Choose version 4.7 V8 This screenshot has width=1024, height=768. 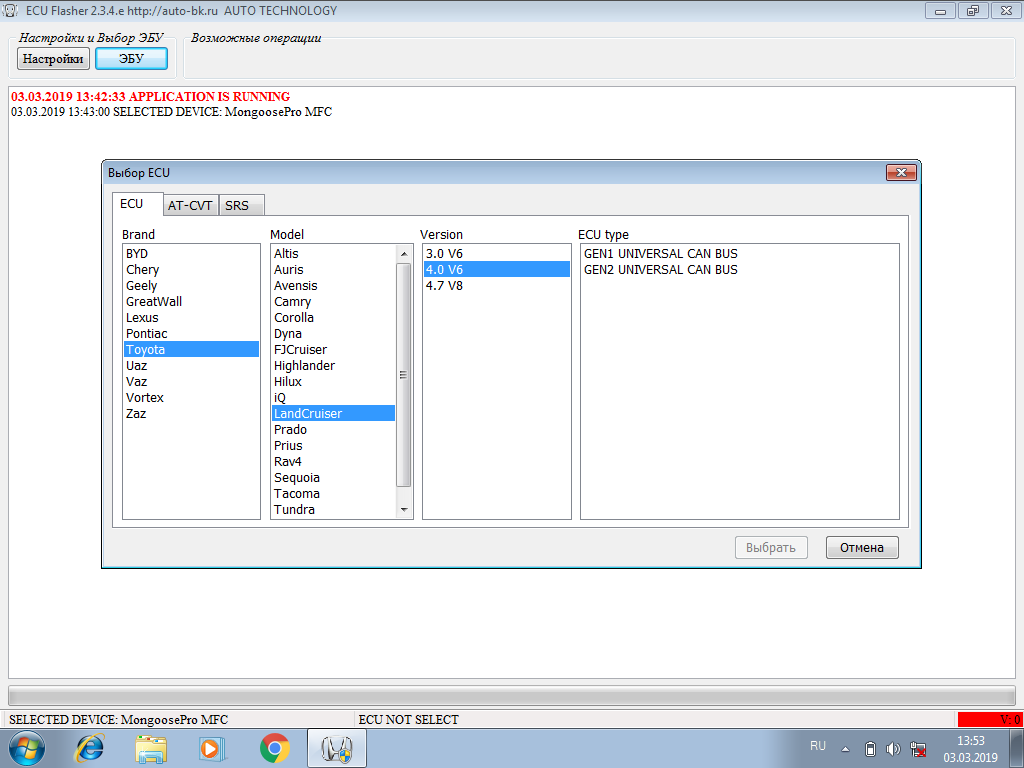tap(497, 285)
